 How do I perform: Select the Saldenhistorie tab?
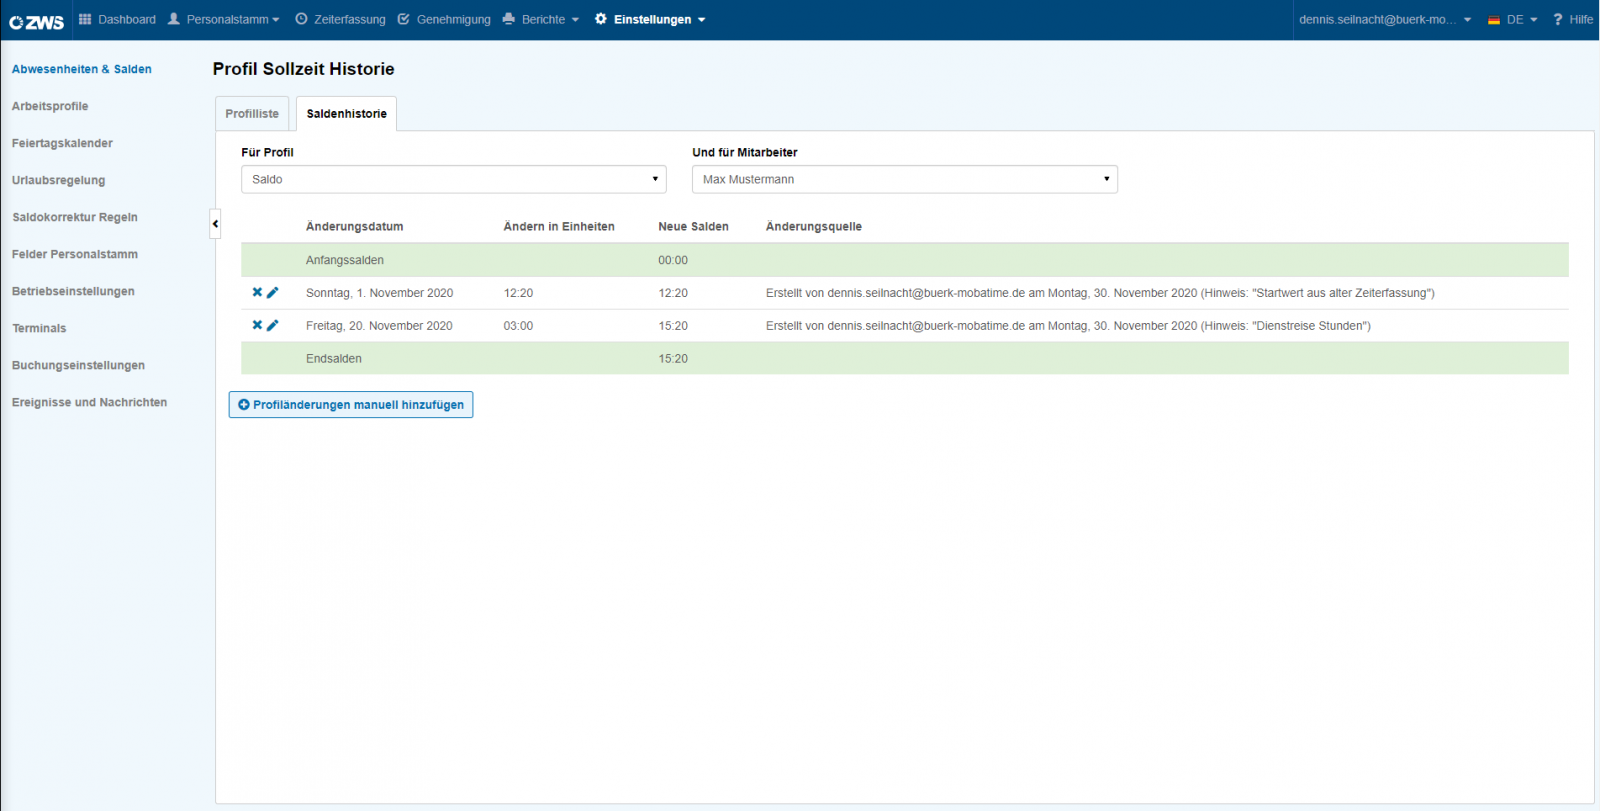point(346,114)
